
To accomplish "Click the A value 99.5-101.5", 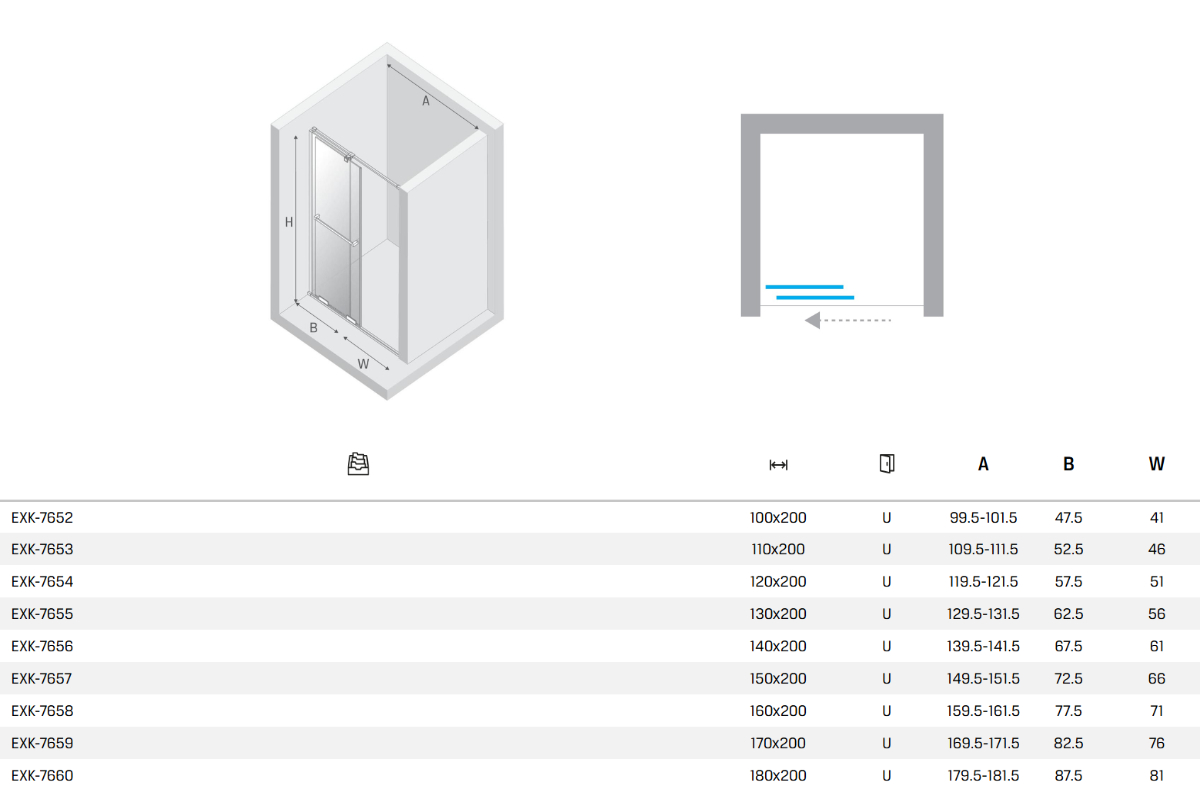I will (x=984, y=518).
